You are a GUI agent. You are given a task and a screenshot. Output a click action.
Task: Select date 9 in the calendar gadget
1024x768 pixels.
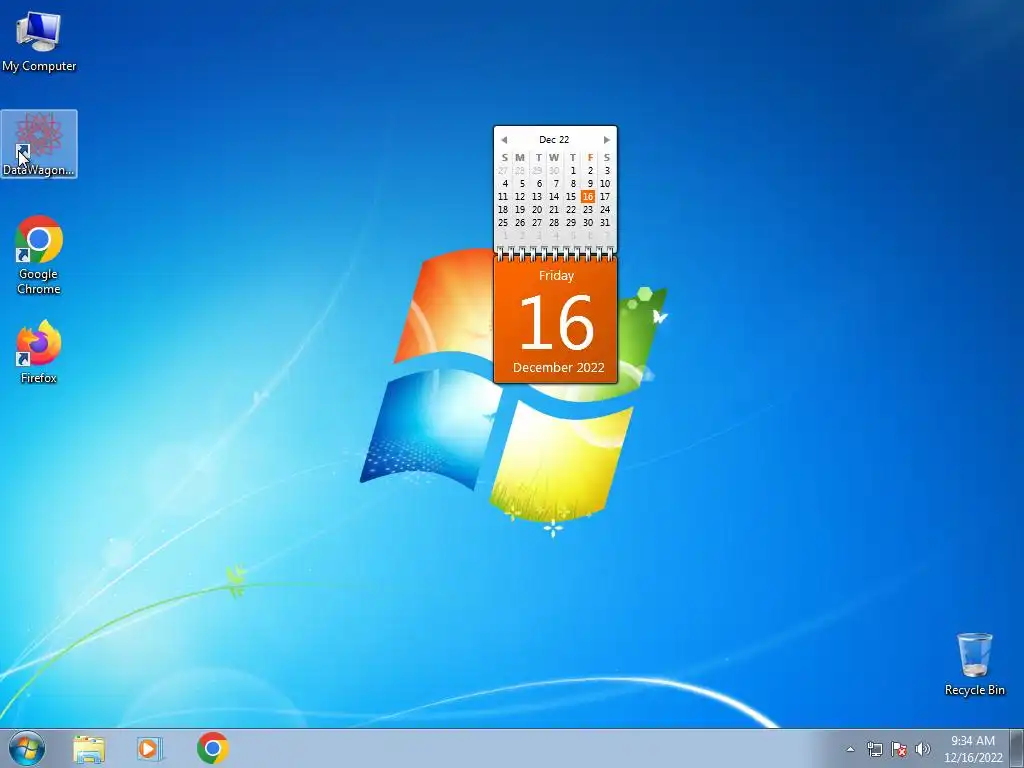point(590,184)
